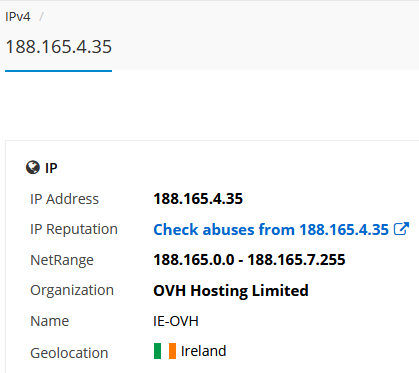Click the Ireland flag icon
The image size is (419, 373).
pos(165,351)
